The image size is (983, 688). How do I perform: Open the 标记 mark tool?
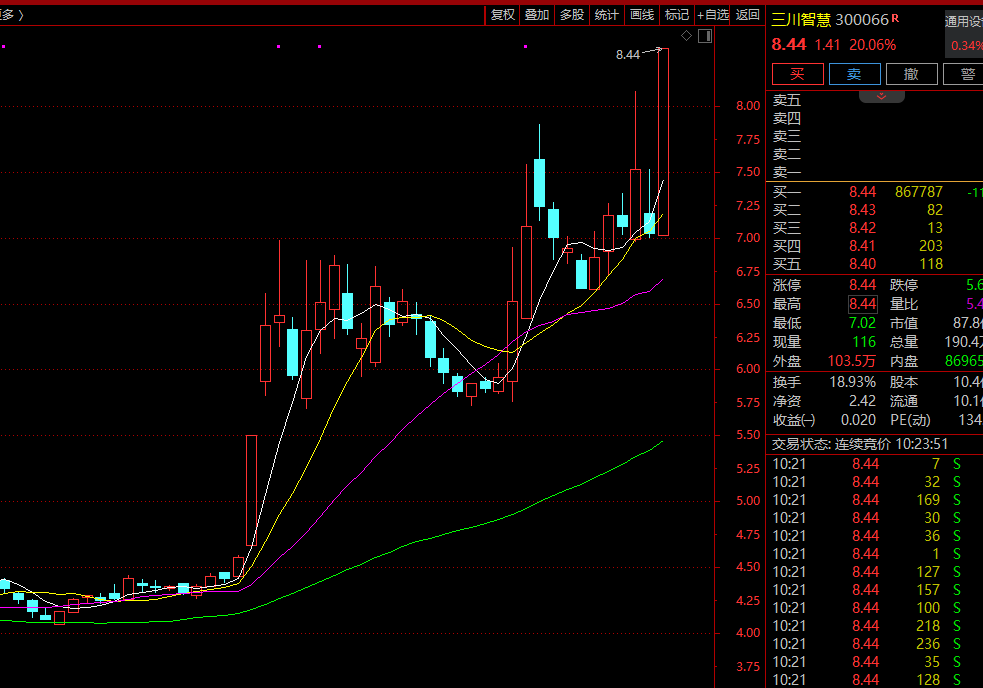coord(677,14)
